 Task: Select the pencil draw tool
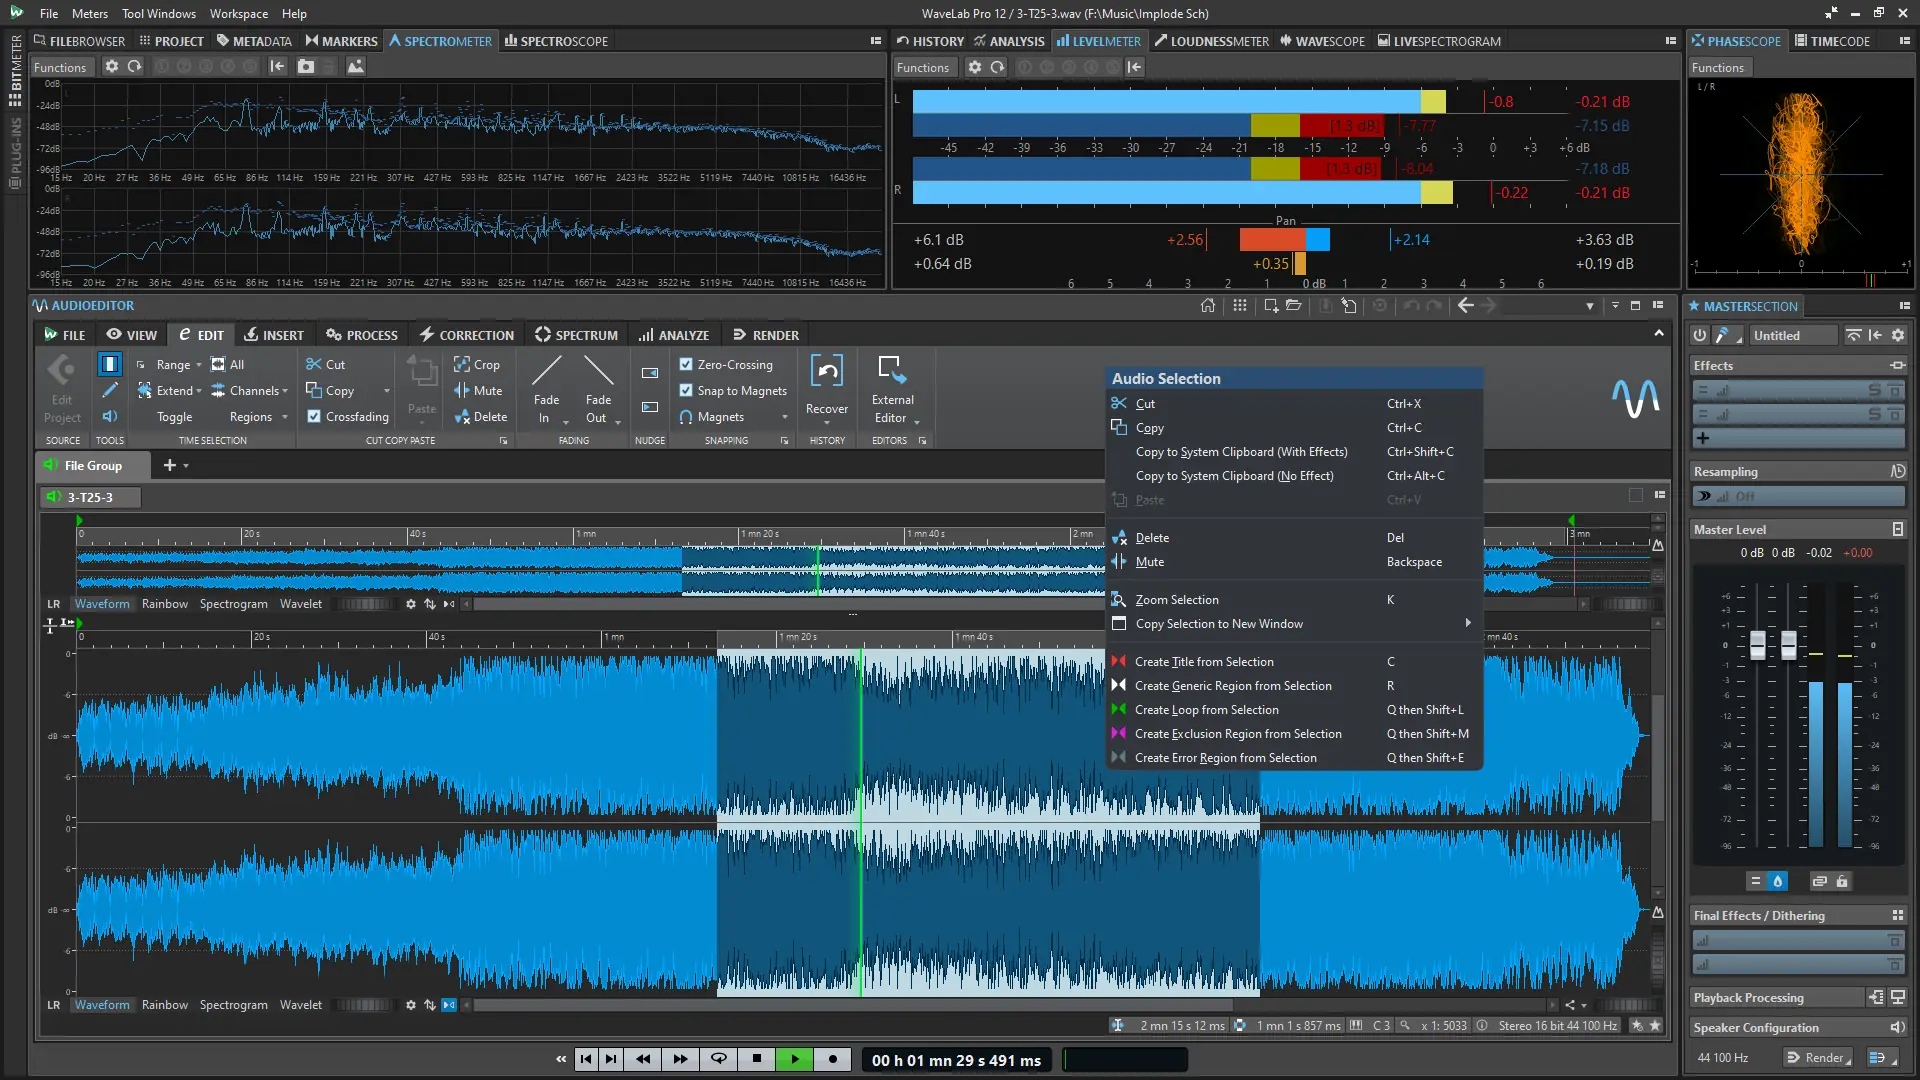tap(110, 390)
